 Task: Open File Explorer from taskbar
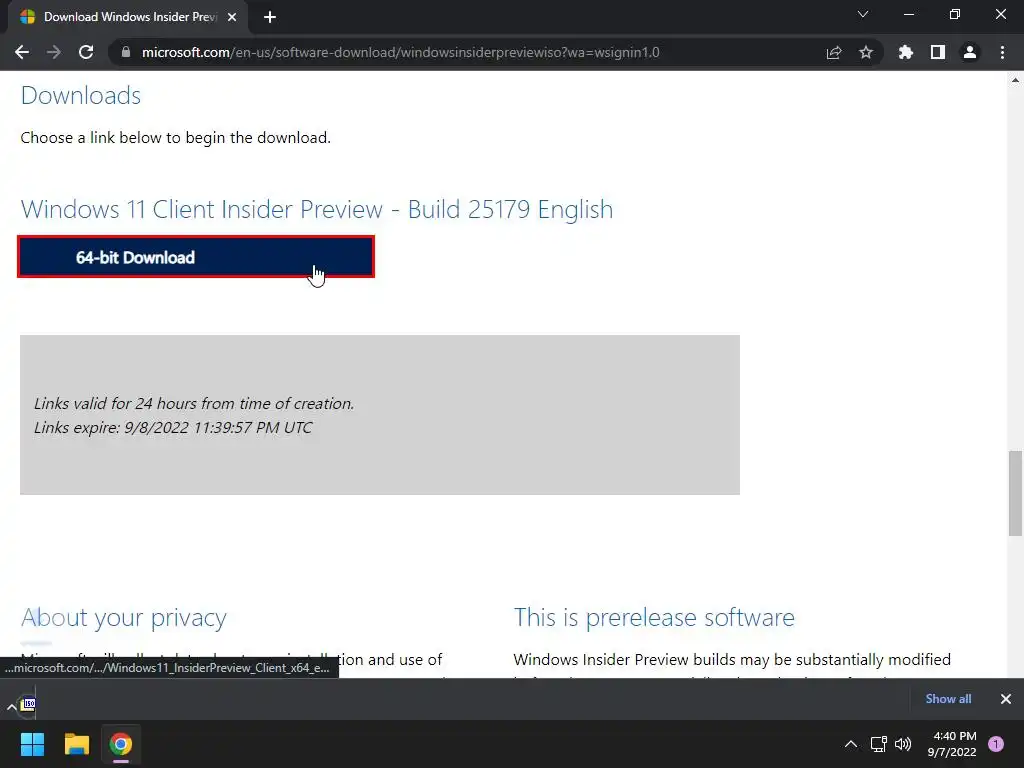[76, 744]
